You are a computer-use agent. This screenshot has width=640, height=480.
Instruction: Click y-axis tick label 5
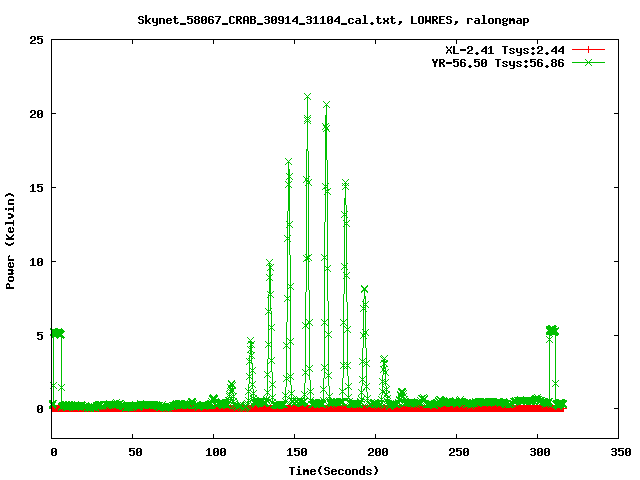40,336
